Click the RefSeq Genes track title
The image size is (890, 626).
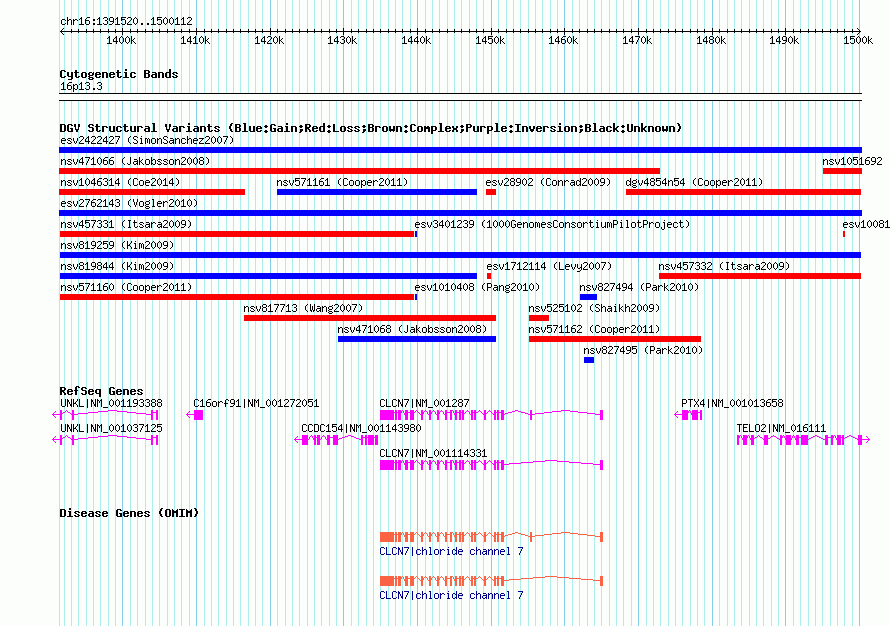point(101,391)
